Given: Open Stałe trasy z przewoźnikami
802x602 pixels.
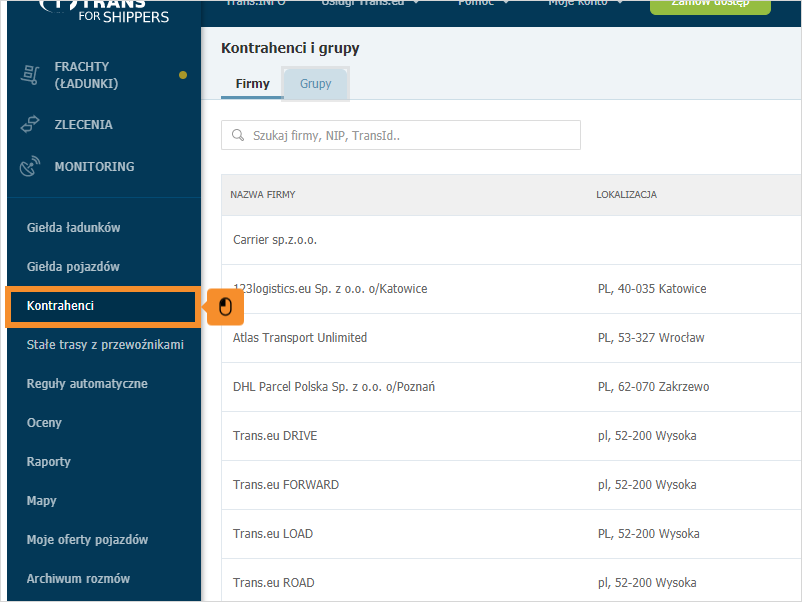Looking at the screenshot, I should 105,345.
